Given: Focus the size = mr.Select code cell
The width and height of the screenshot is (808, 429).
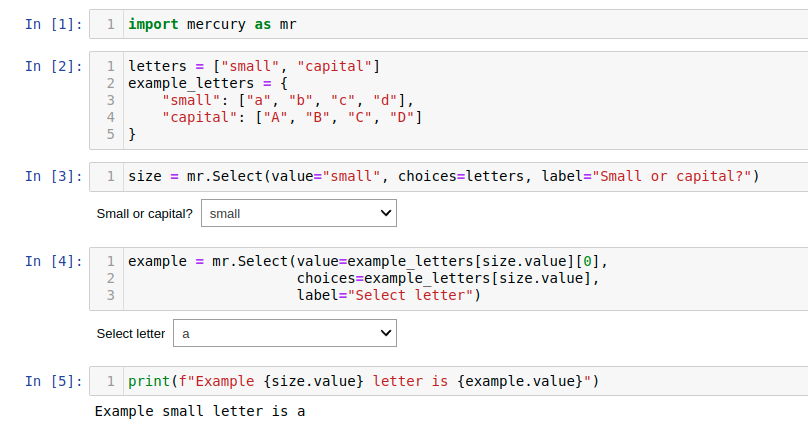Looking at the screenshot, I should click(x=450, y=177).
